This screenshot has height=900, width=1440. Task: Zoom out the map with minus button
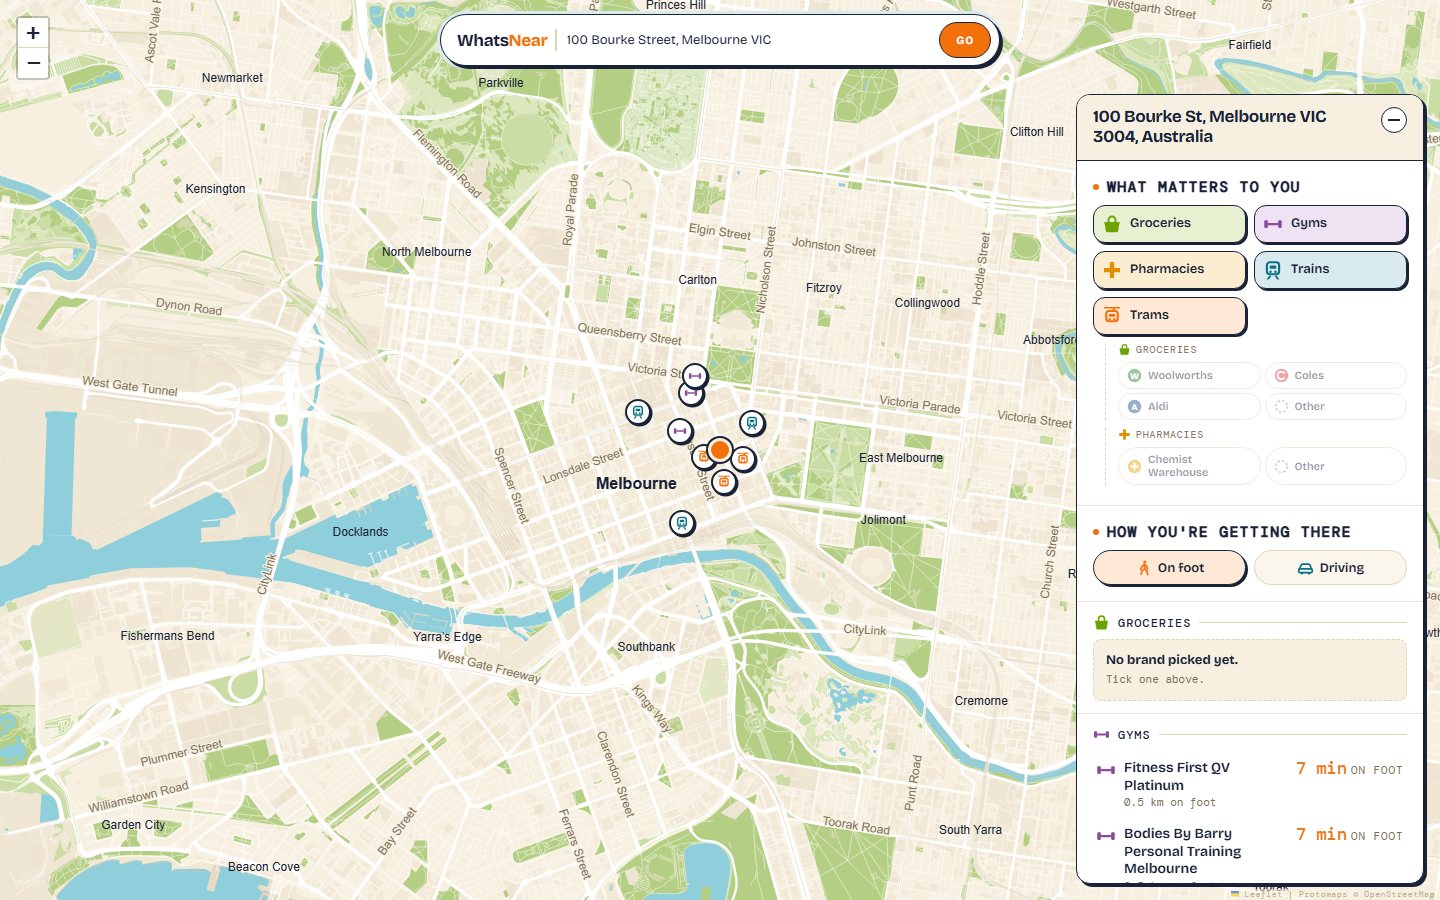33,63
